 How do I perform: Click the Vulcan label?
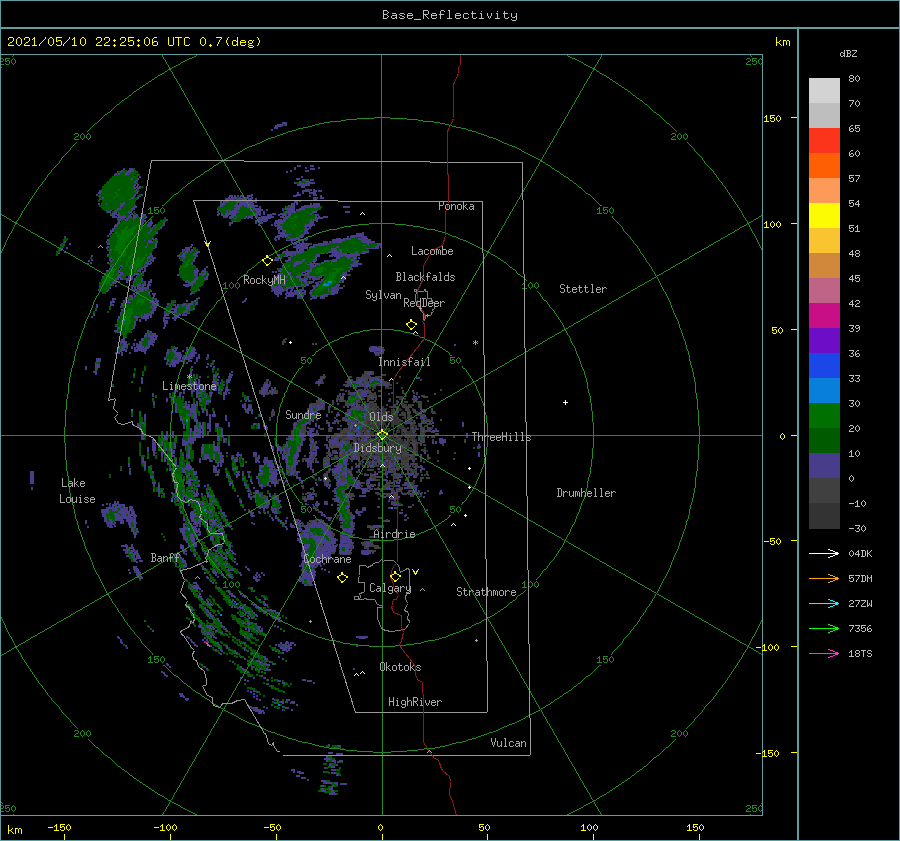tap(509, 743)
